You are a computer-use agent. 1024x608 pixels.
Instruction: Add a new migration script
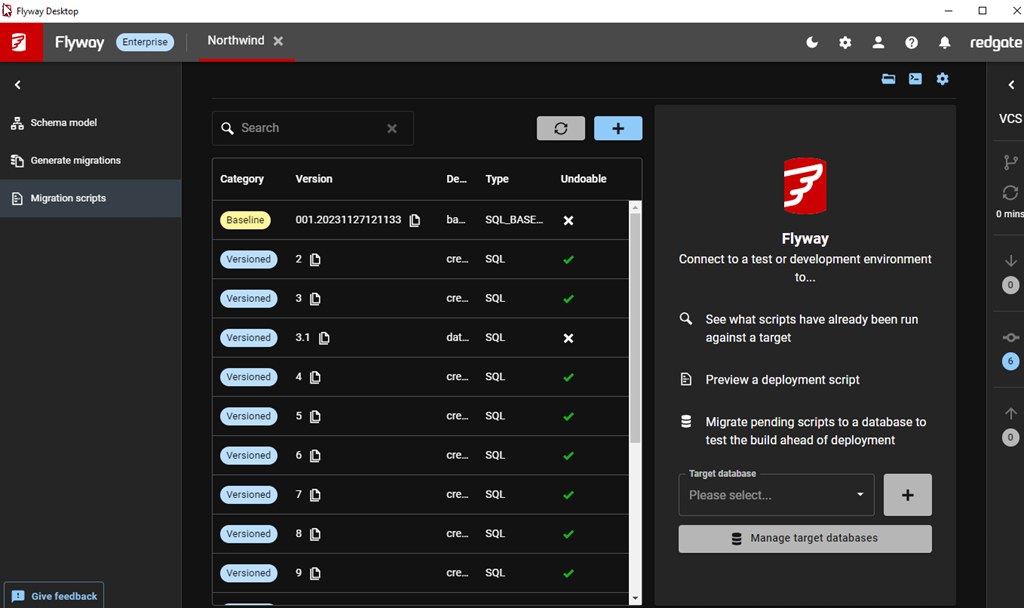pos(618,128)
